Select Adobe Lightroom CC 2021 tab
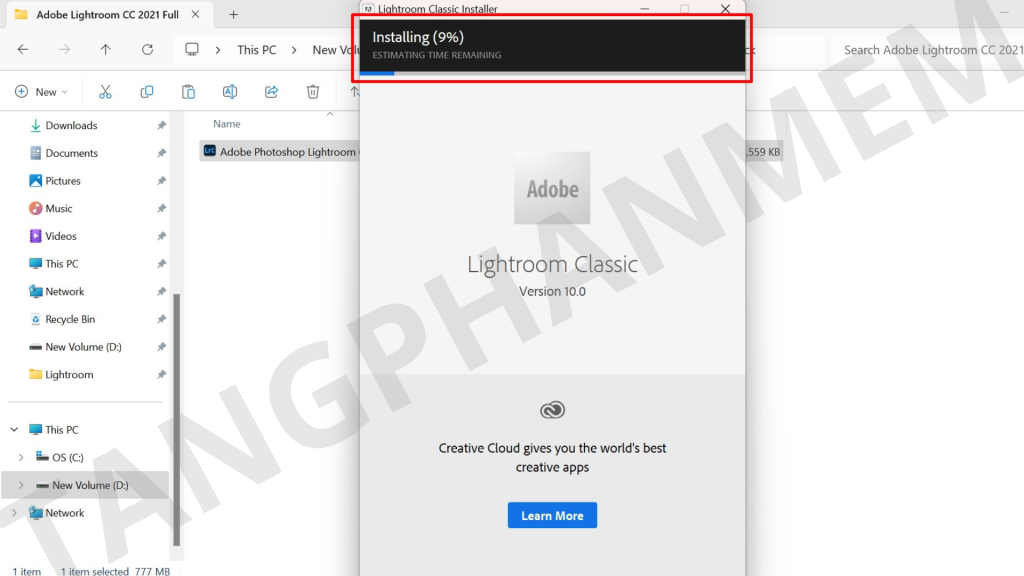This screenshot has width=1024, height=576. tap(100, 15)
